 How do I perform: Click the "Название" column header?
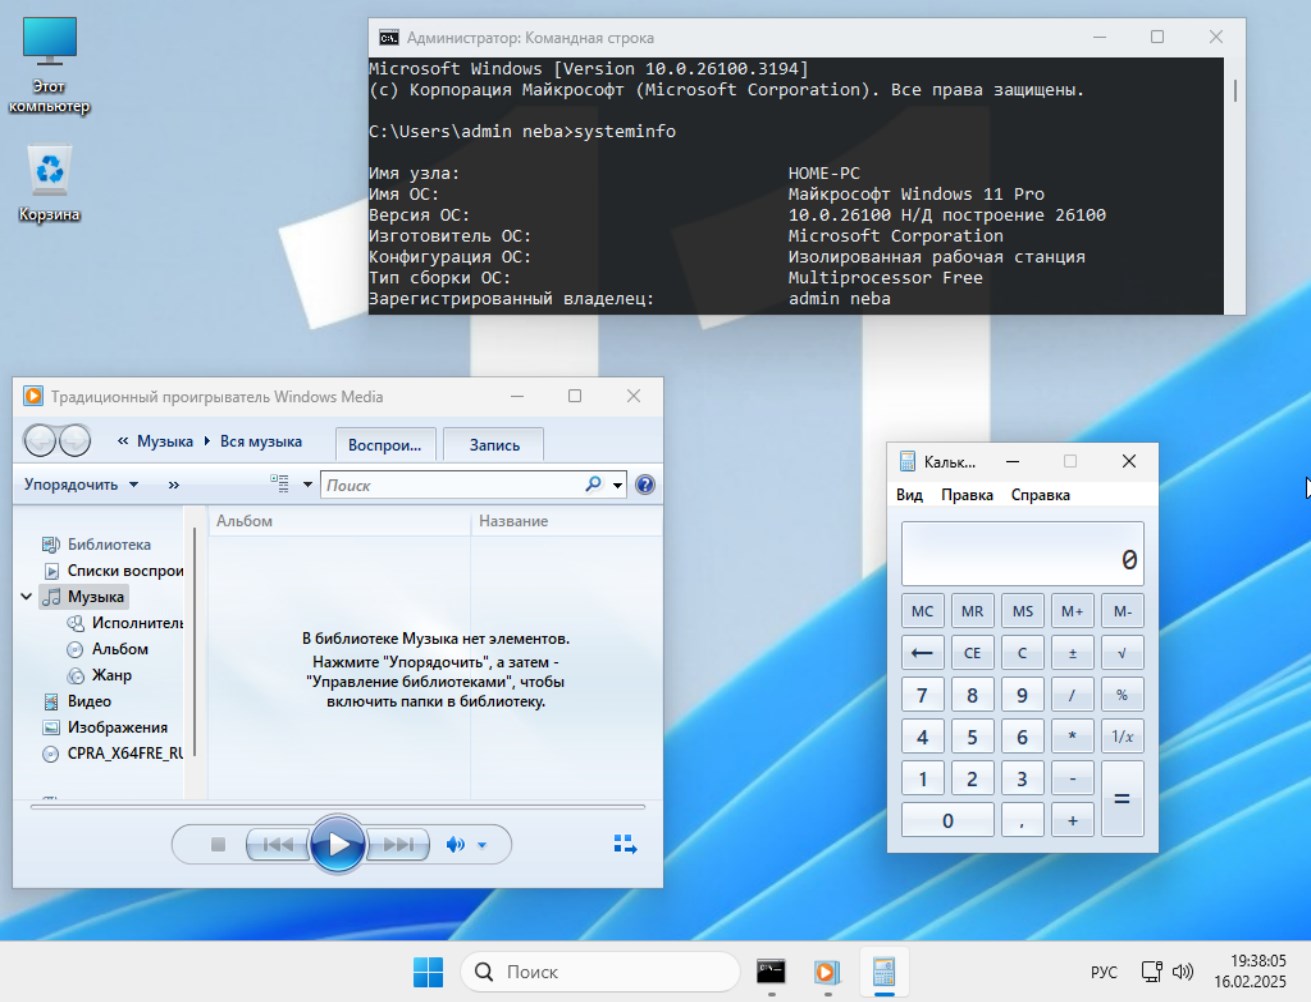[565, 521]
